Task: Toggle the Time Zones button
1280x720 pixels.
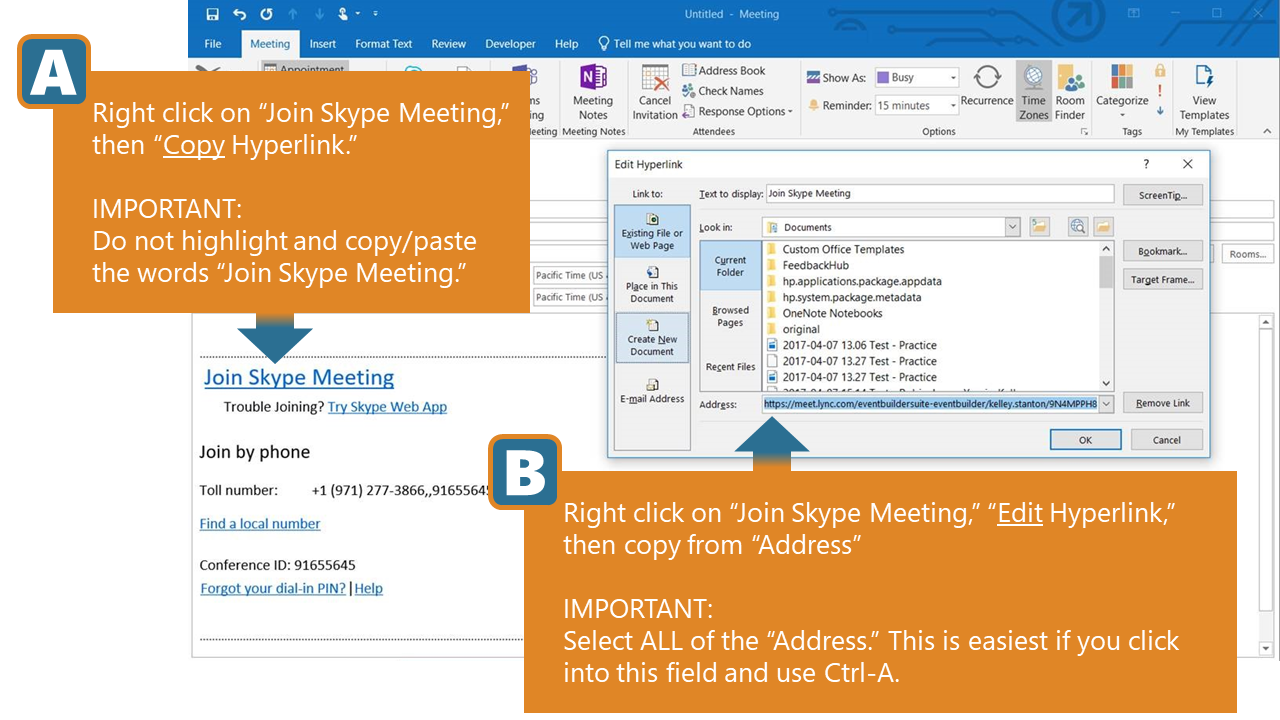Action: coord(1034,92)
